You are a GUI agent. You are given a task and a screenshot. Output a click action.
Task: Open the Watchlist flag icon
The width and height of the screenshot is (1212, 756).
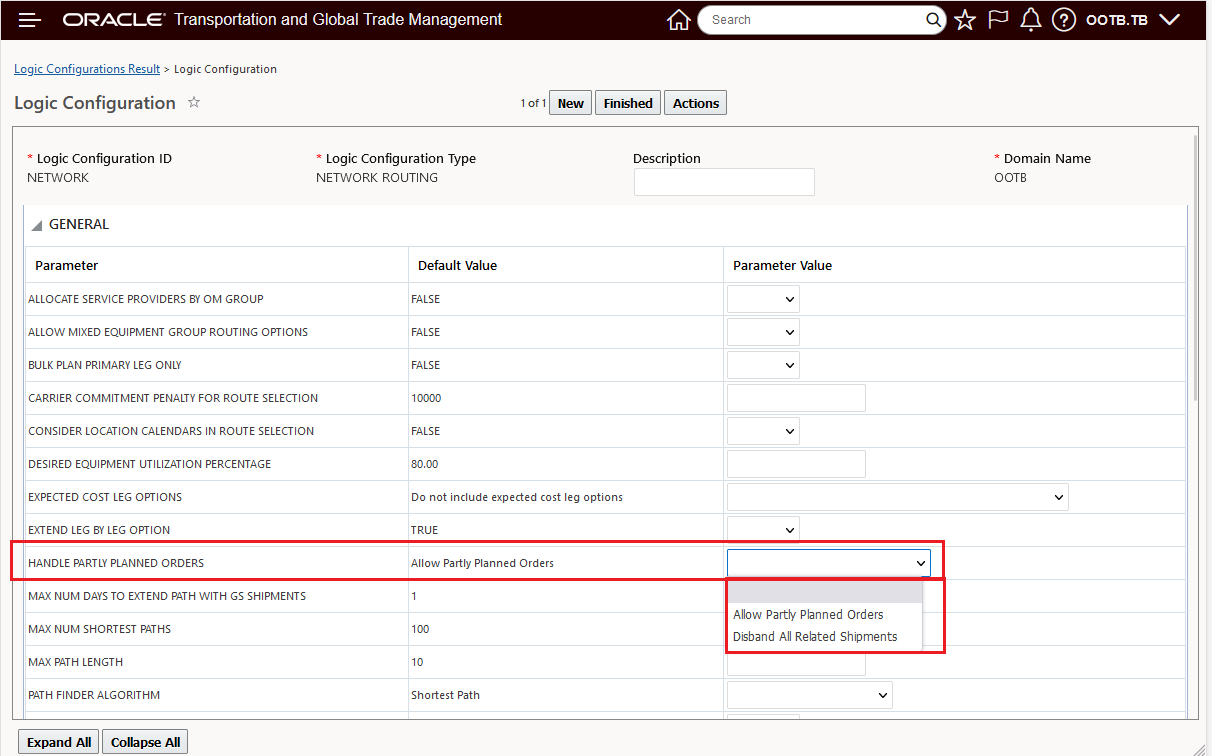998,20
